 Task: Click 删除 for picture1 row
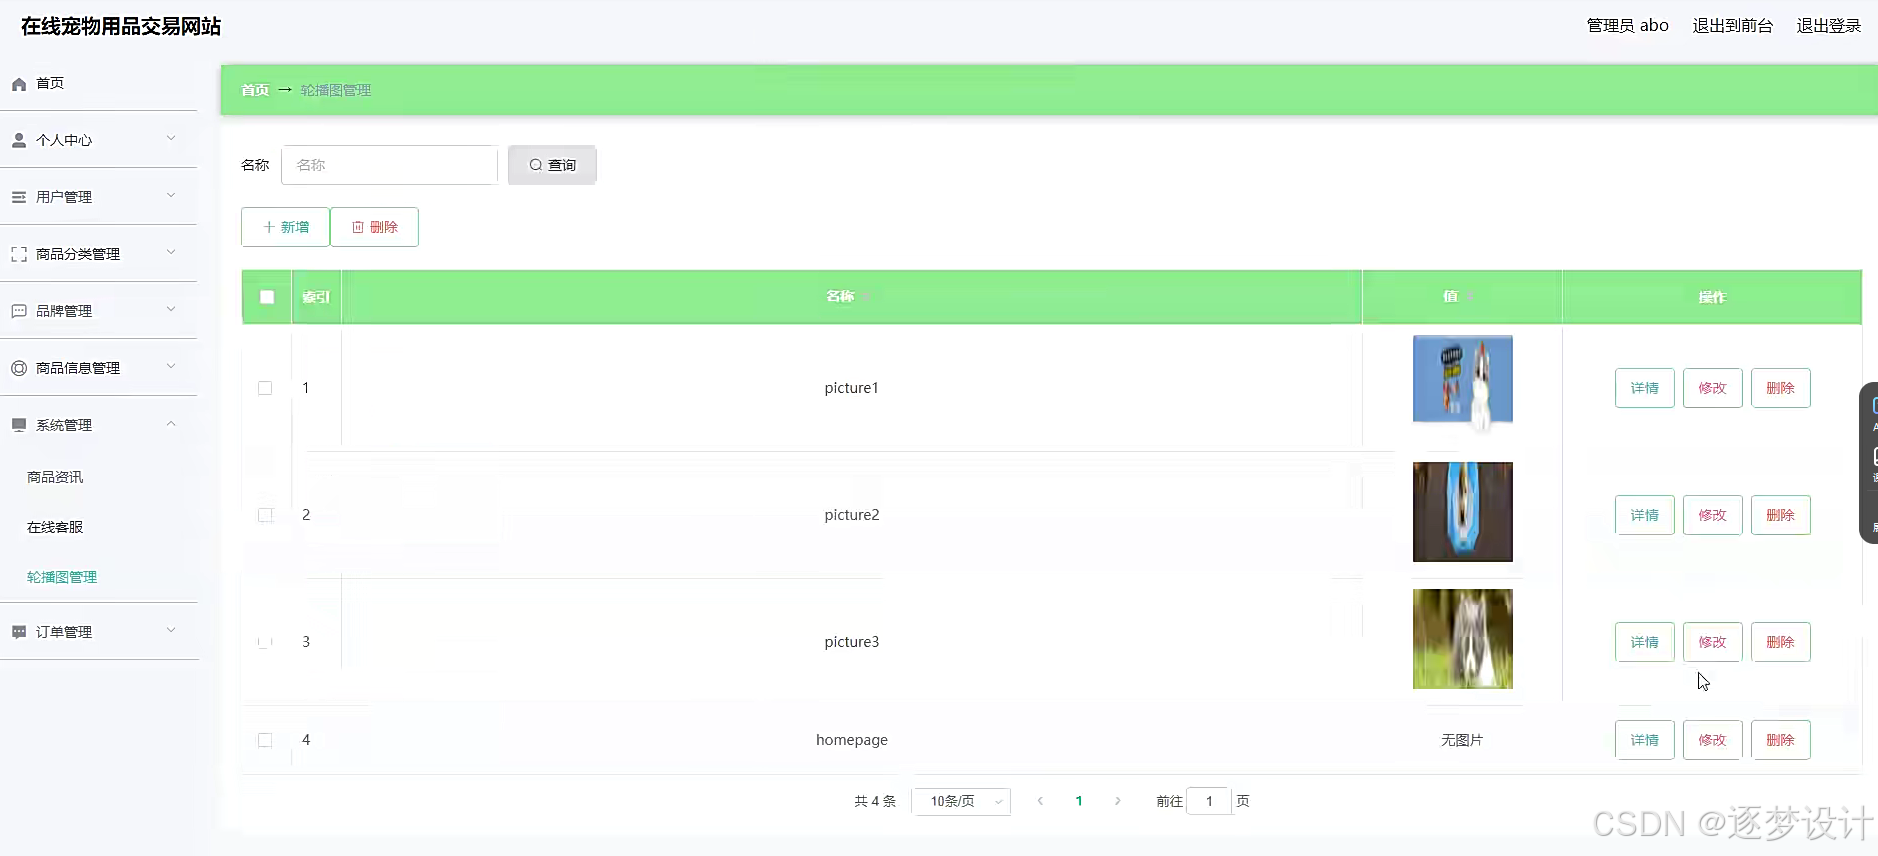[x=1781, y=388]
